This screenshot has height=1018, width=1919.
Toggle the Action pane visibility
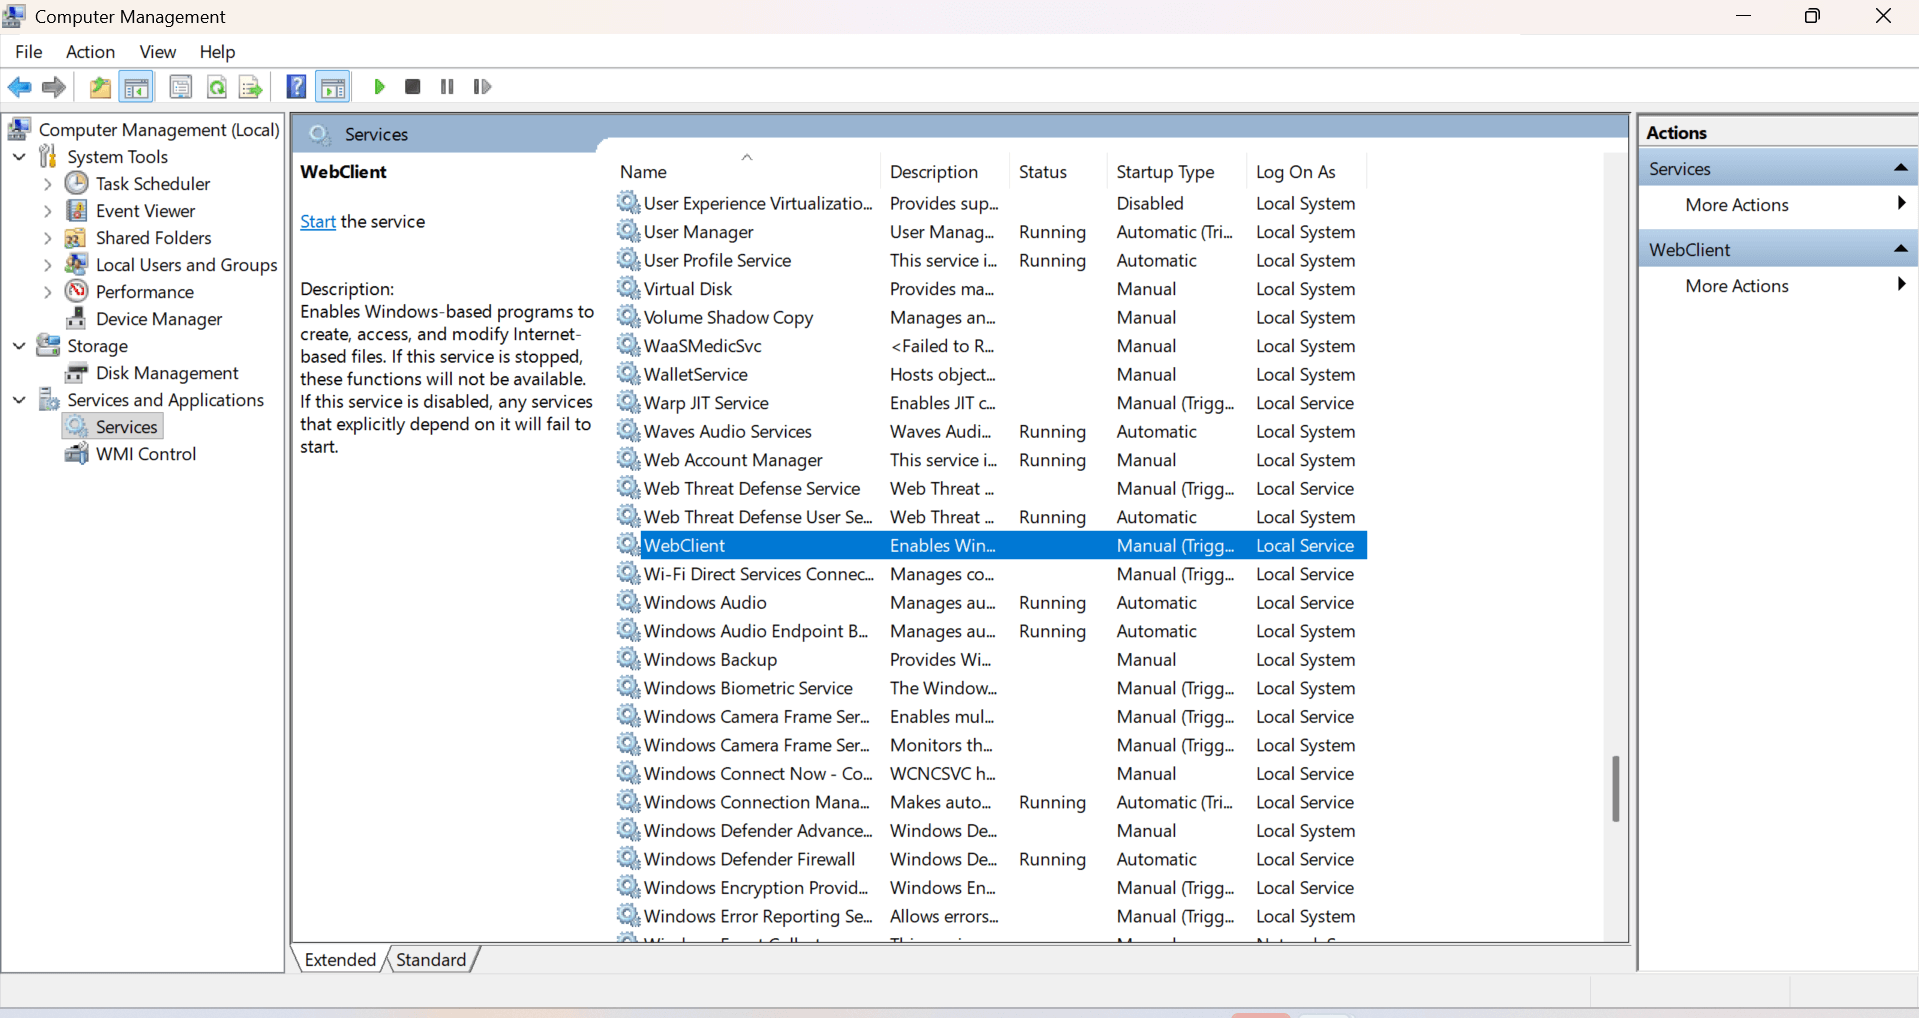[x=332, y=87]
